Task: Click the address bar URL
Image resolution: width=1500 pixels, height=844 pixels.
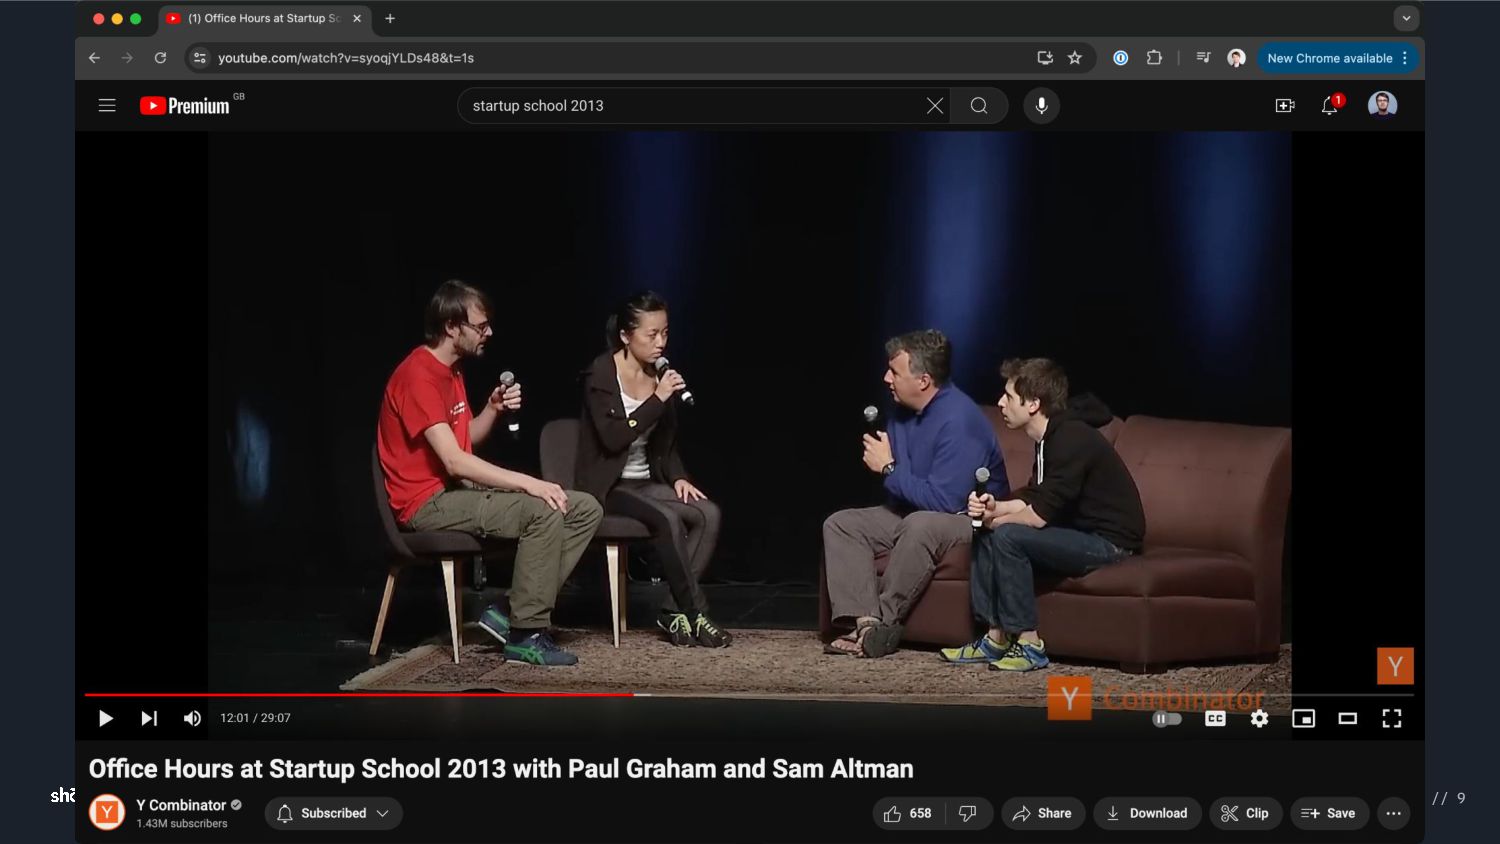Action: (x=346, y=58)
